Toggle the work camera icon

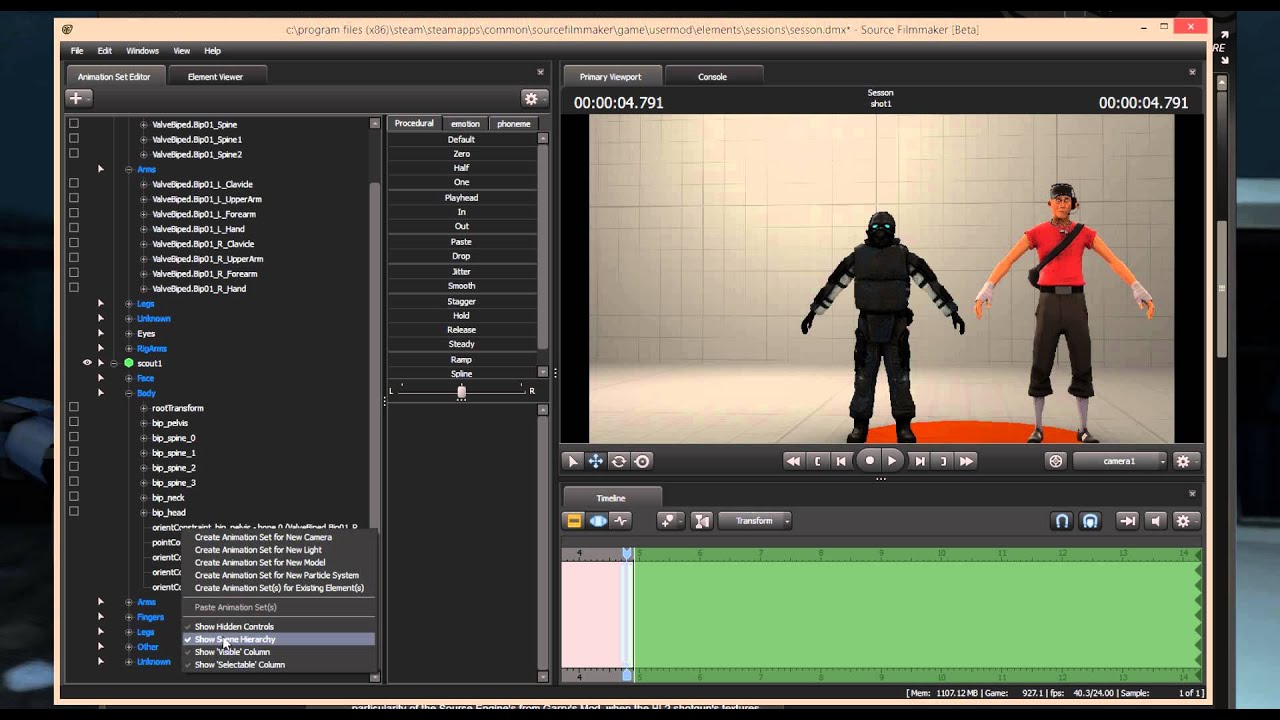[x=1056, y=461]
